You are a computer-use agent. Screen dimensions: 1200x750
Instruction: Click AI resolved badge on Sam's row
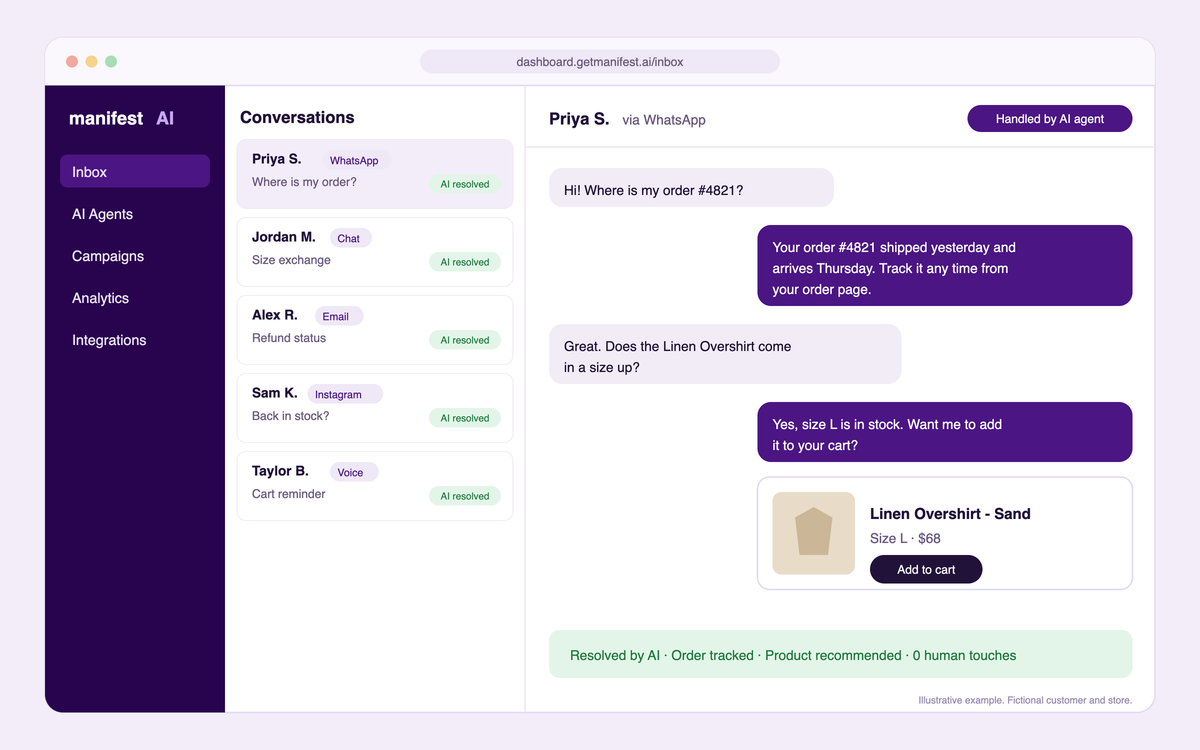(x=465, y=418)
